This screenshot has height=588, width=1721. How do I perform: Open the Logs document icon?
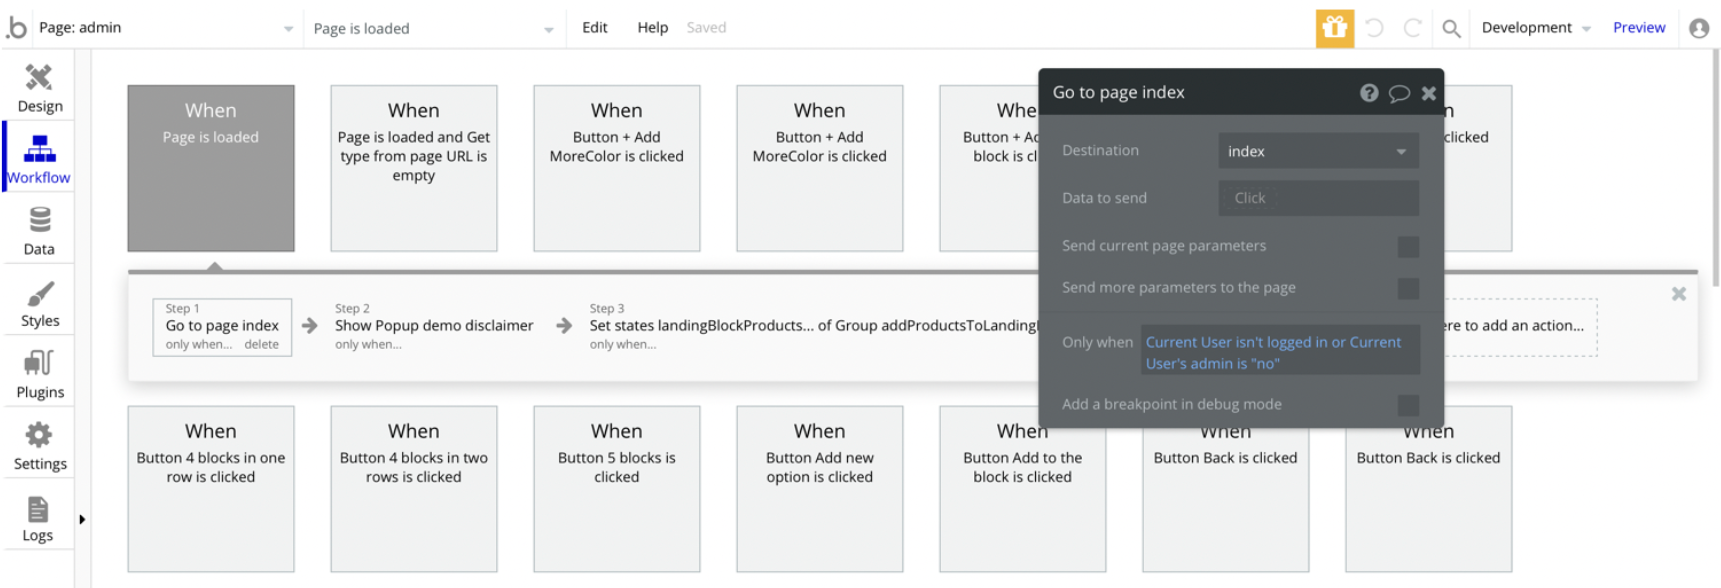coord(38,510)
